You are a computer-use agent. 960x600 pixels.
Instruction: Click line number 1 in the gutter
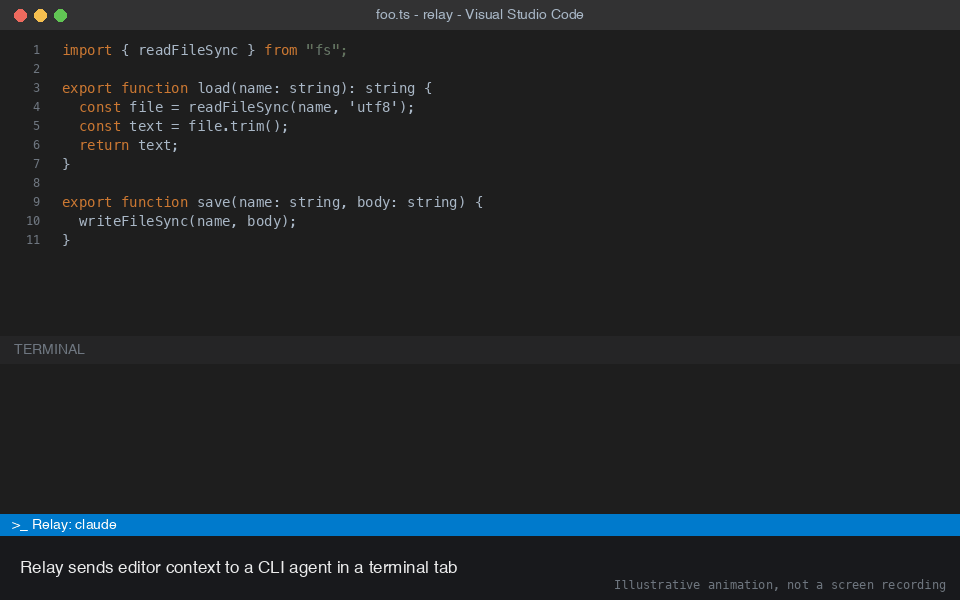click(37, 50)
